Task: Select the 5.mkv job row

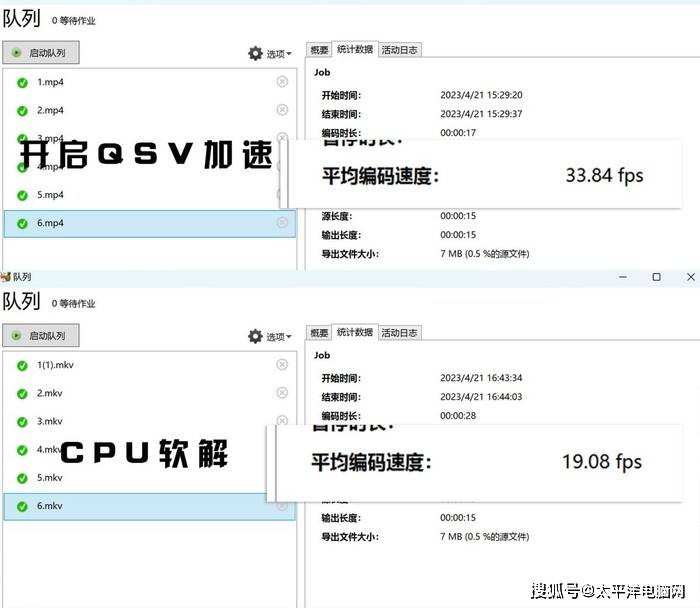Action: click(150, 478)
